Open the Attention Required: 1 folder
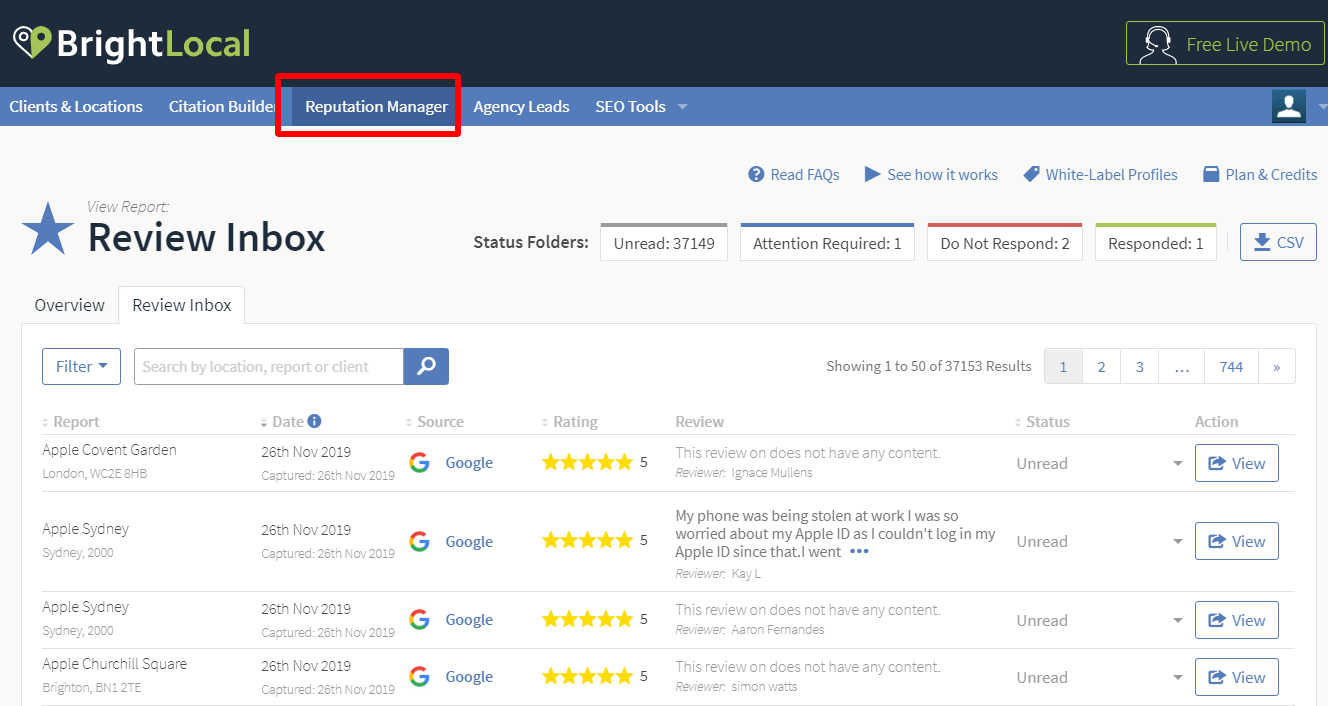 click(x=827, y=242)
